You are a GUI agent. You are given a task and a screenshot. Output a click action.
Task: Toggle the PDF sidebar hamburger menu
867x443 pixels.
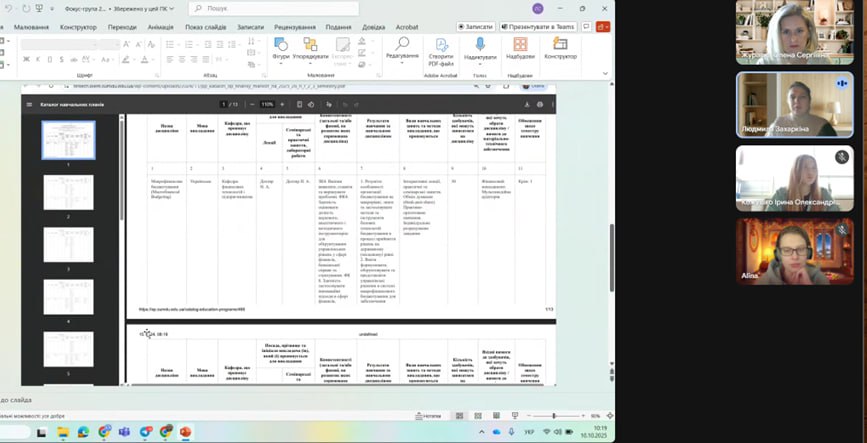pos(30,104)
